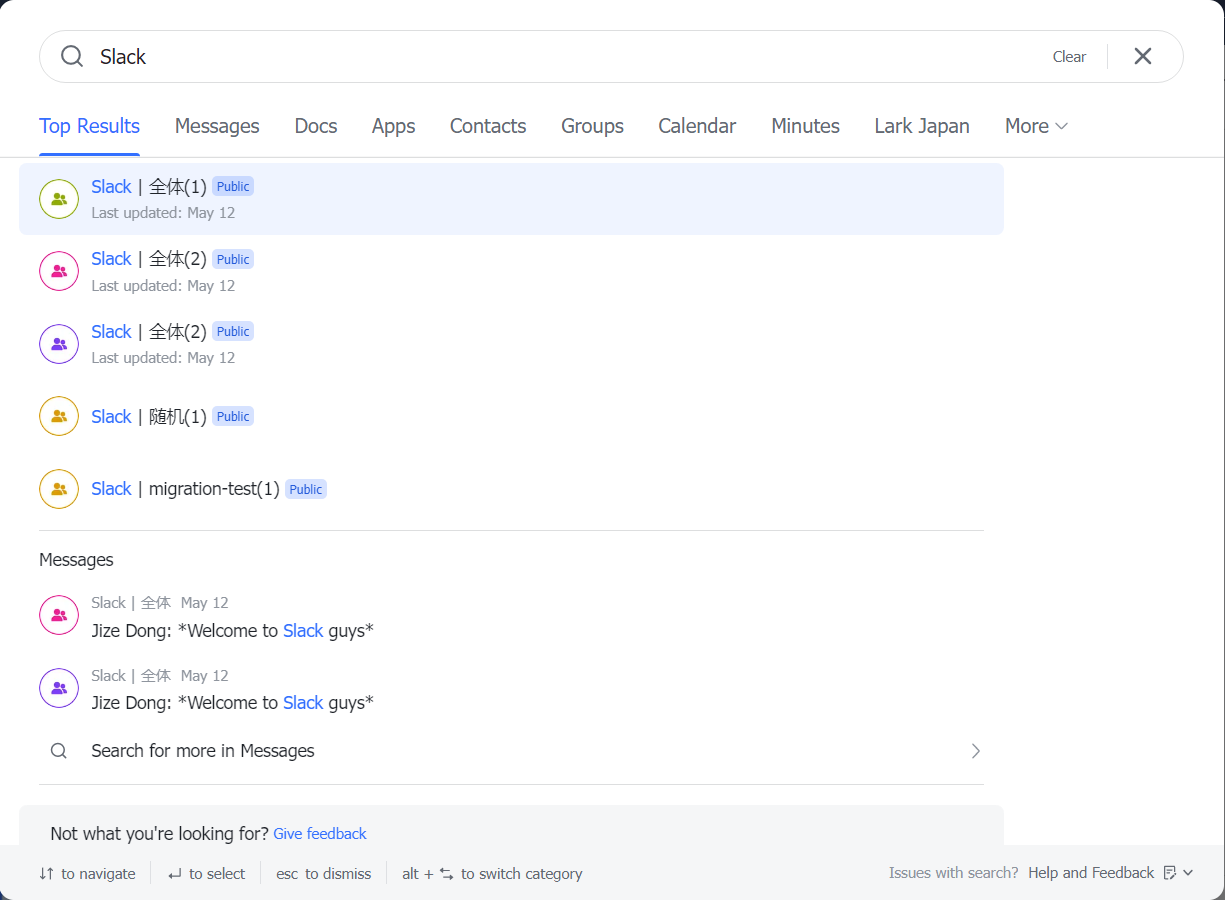Click the green group avatar of Slack | 全体(1)
1225x900 pixels.
[x=59, y=199]
